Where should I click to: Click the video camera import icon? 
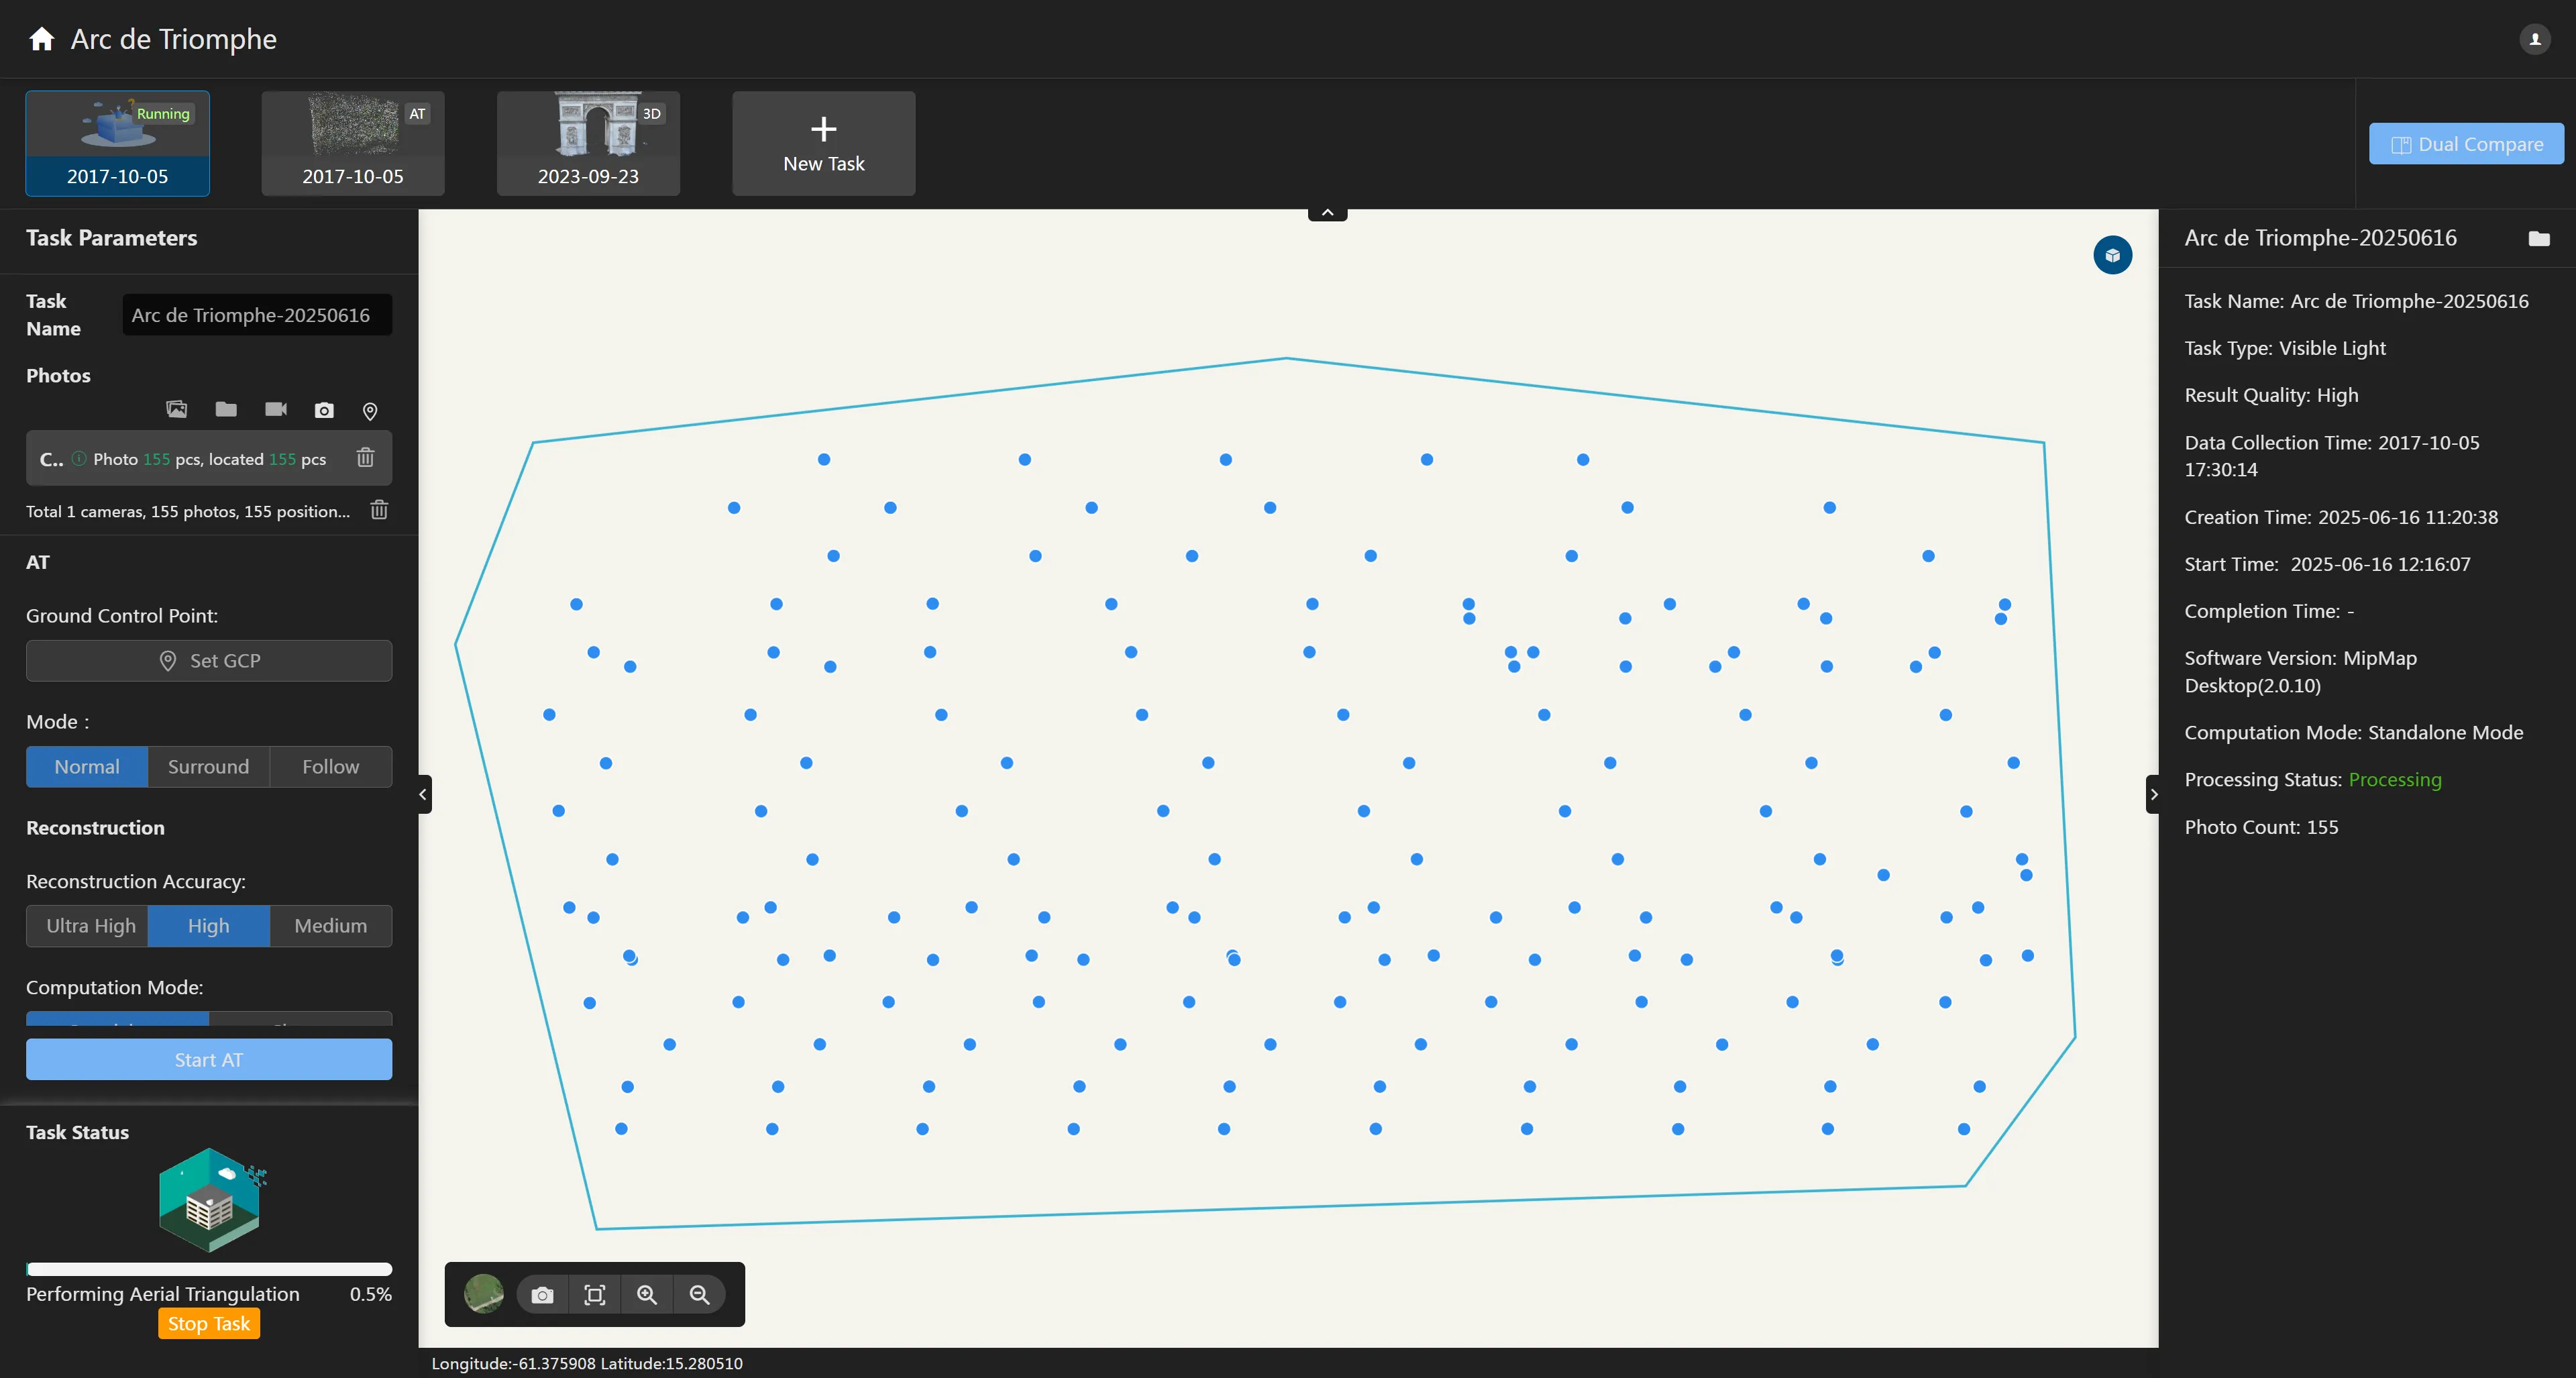pos(275,409)
